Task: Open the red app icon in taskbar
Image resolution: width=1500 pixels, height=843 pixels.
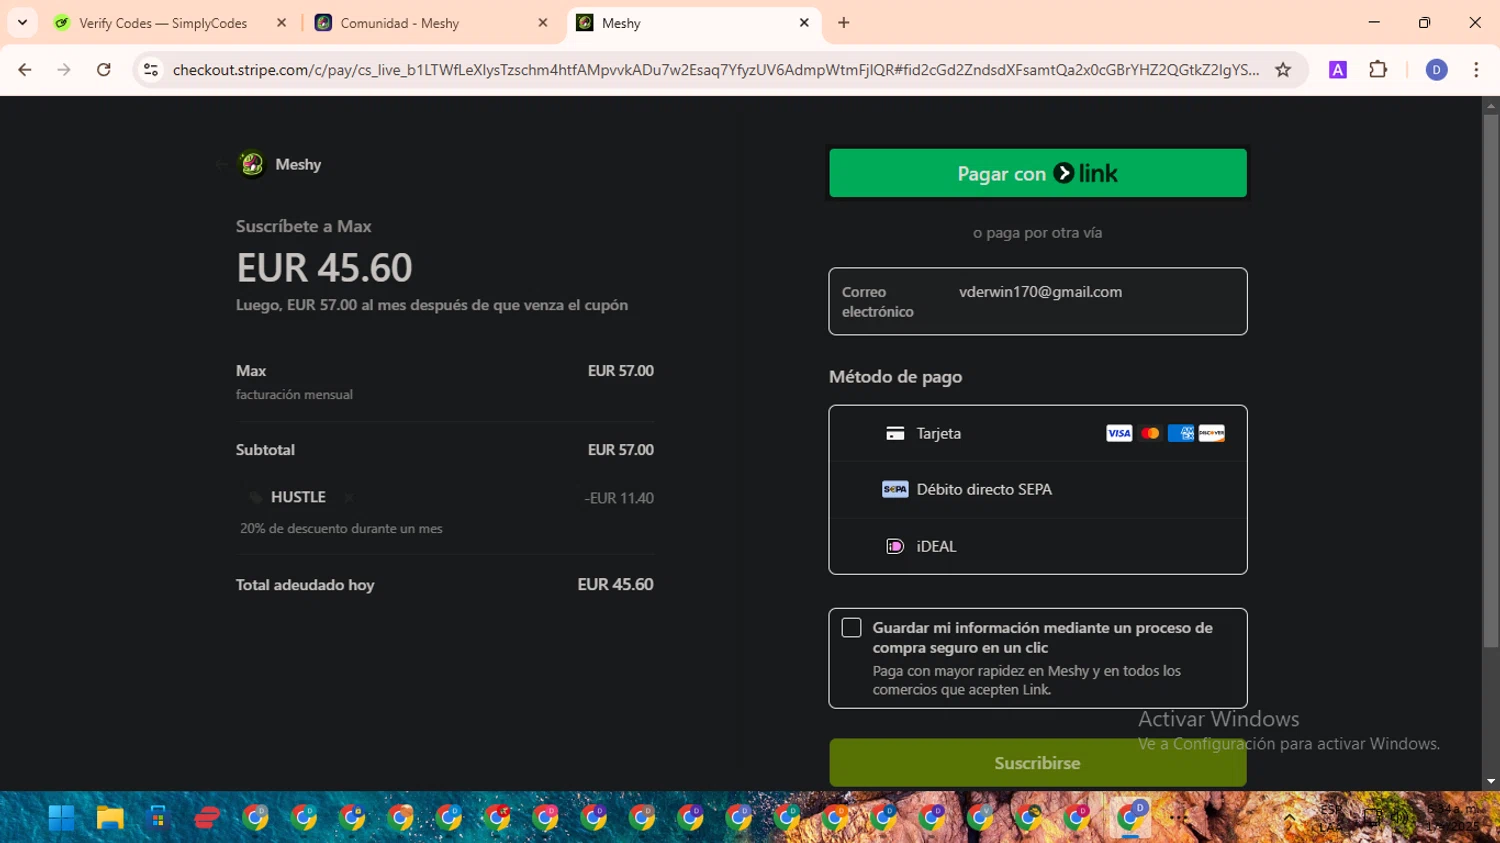Action: point(207,818)
